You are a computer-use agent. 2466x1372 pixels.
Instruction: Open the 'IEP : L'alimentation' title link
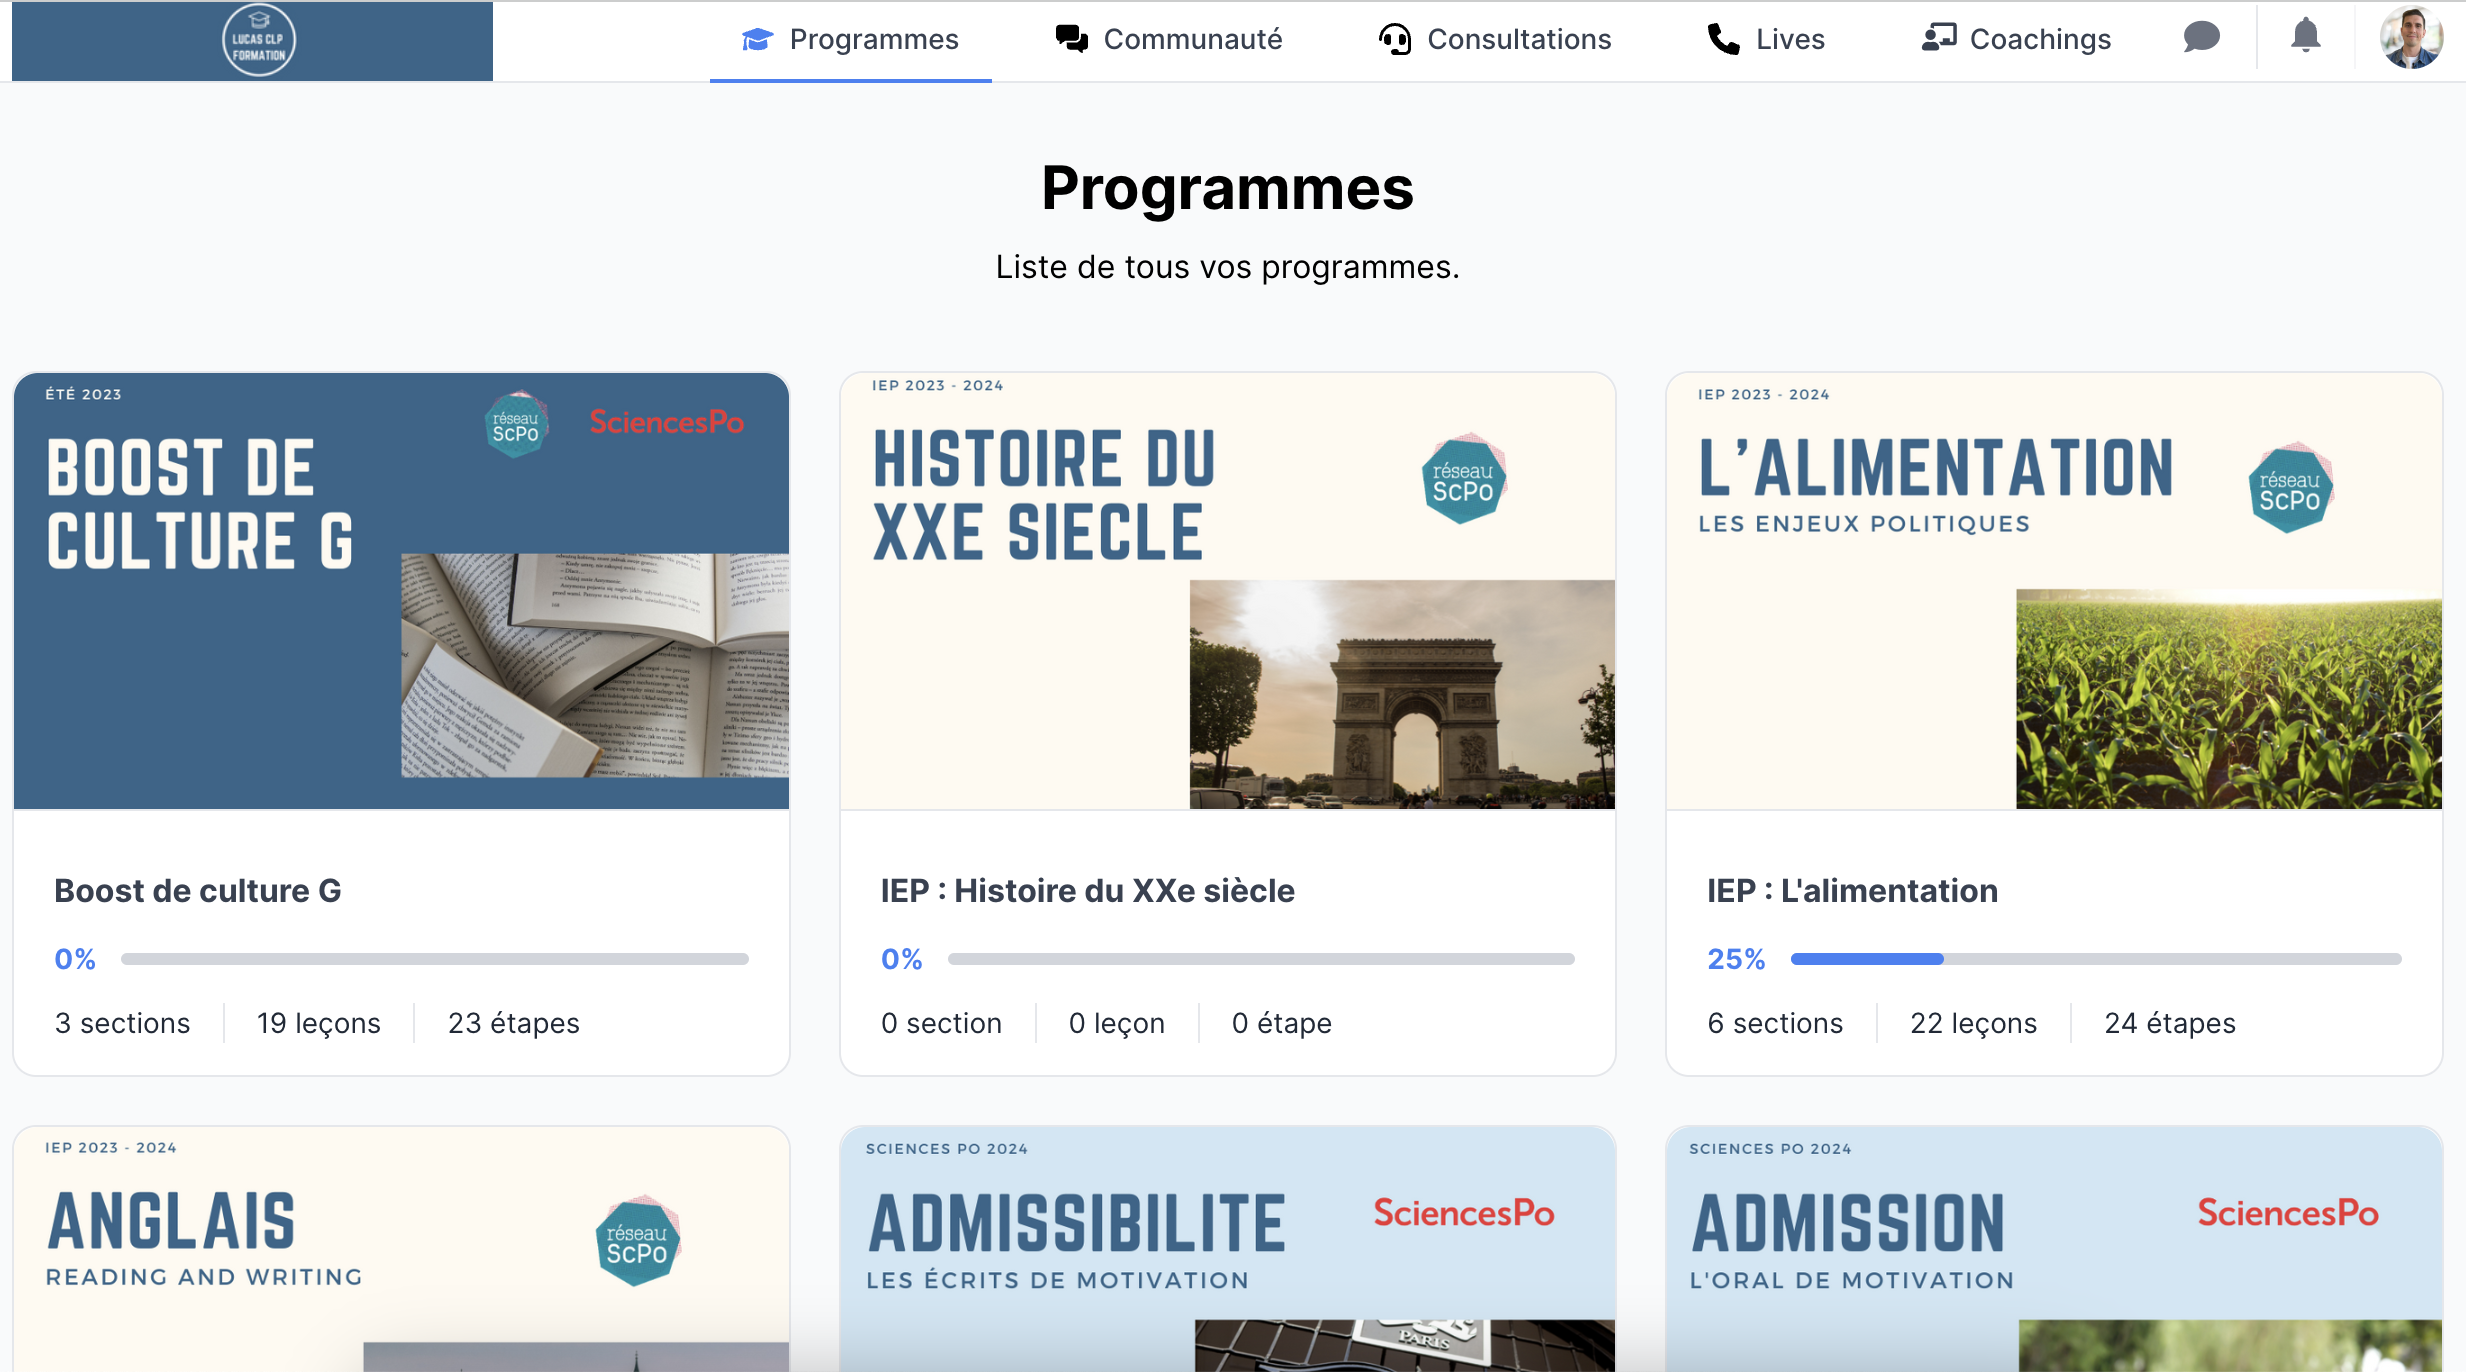[1852, 890]
